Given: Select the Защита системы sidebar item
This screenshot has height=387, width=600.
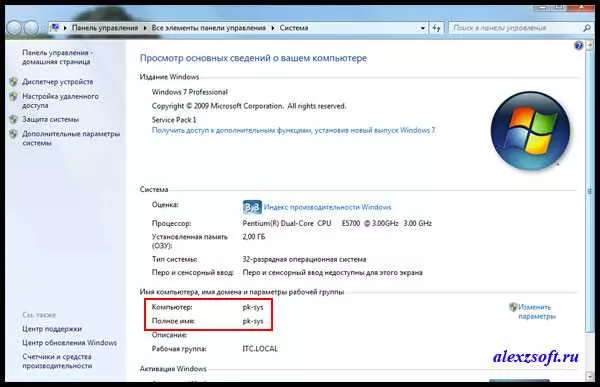Looking at the screenshot, I should pyautogui.click(x=51, y=119).
